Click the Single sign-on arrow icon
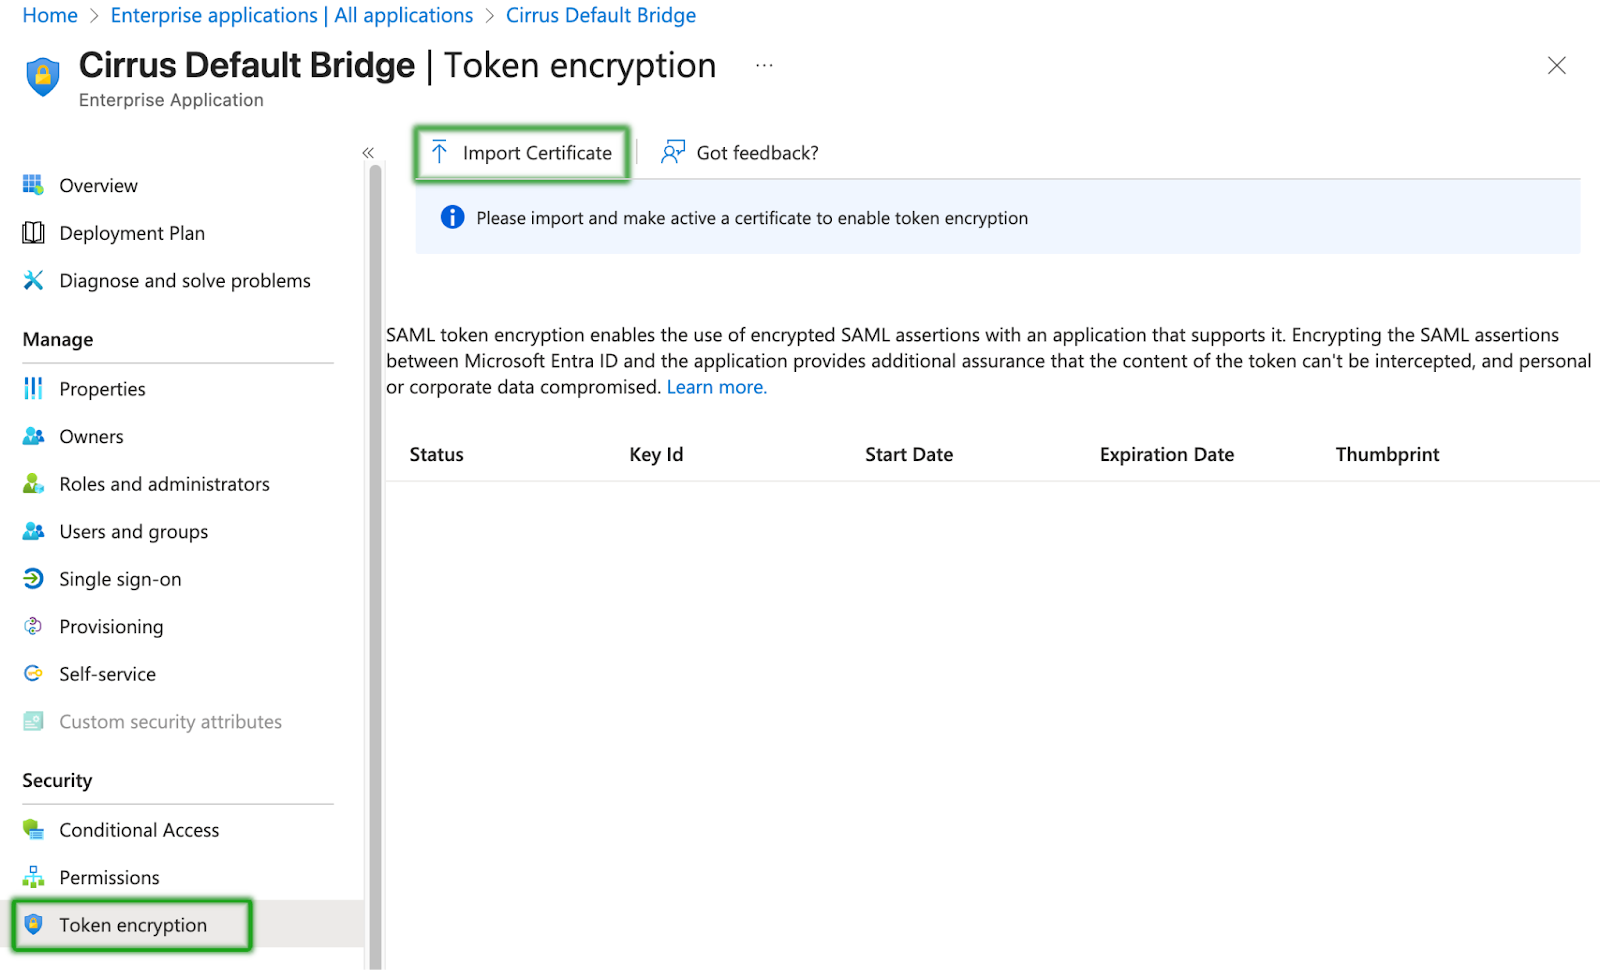 (x=33, y=579)
